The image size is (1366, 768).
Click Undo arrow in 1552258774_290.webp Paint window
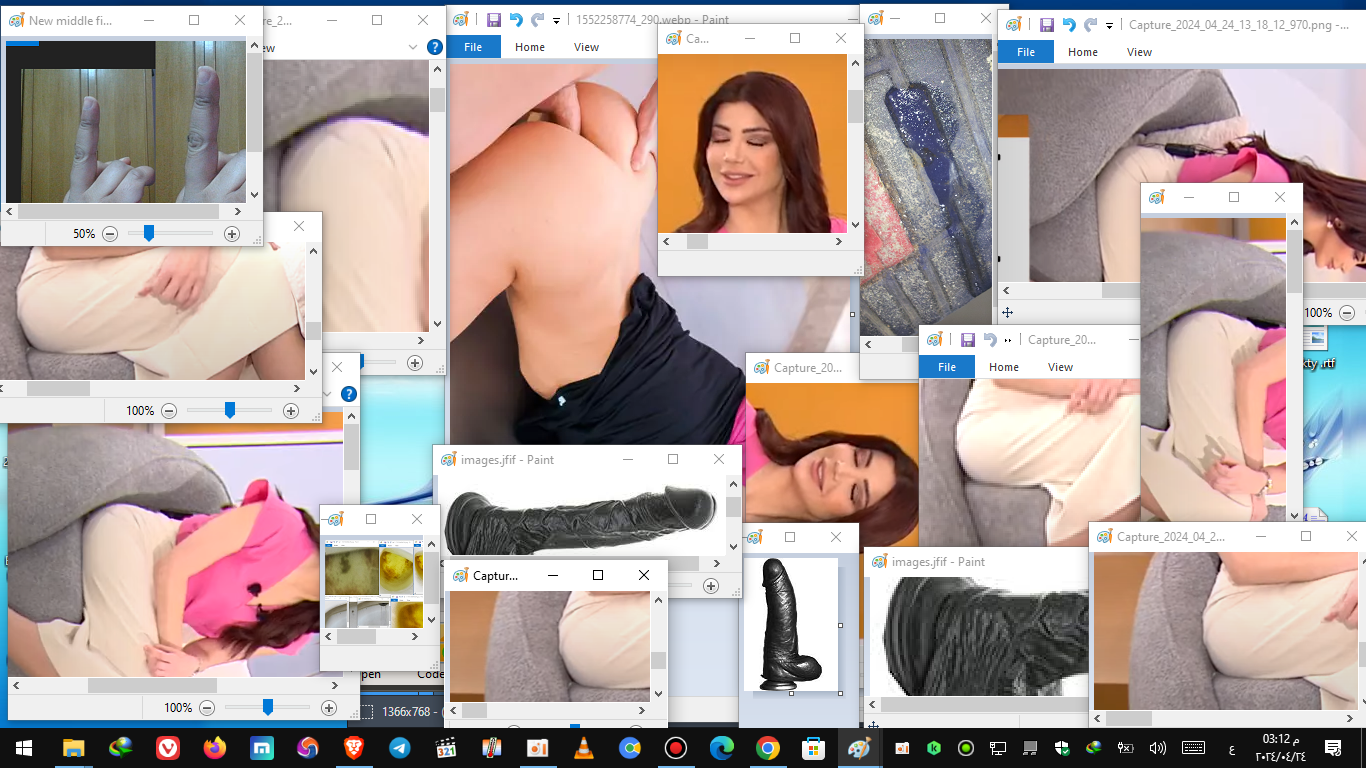tap(516, 20)
